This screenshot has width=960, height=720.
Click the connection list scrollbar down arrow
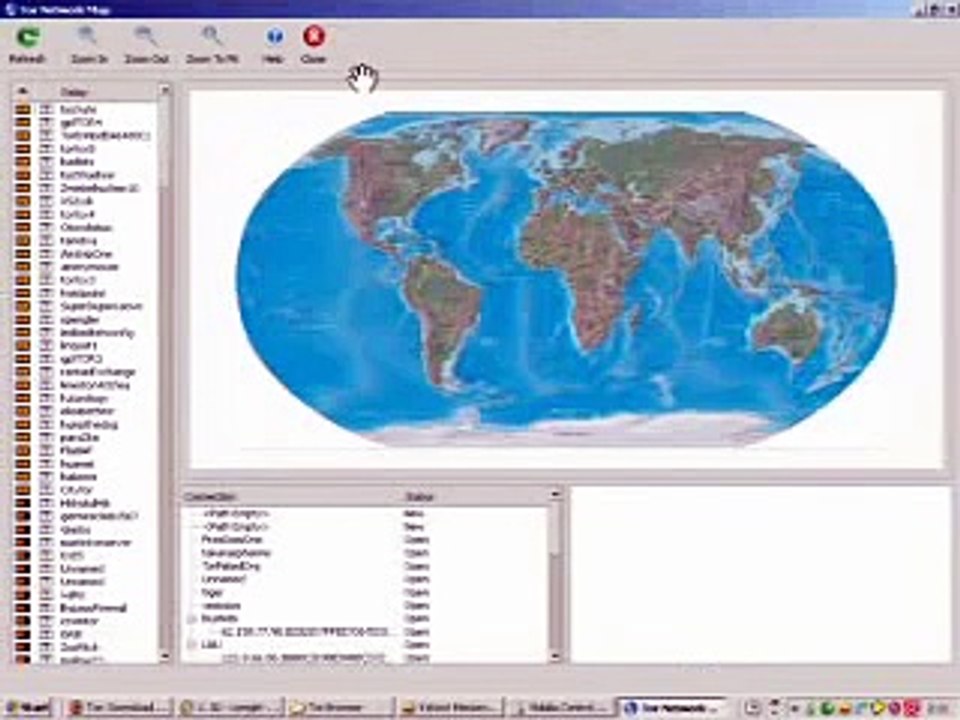pyautogui.click(x=555, y=656)
